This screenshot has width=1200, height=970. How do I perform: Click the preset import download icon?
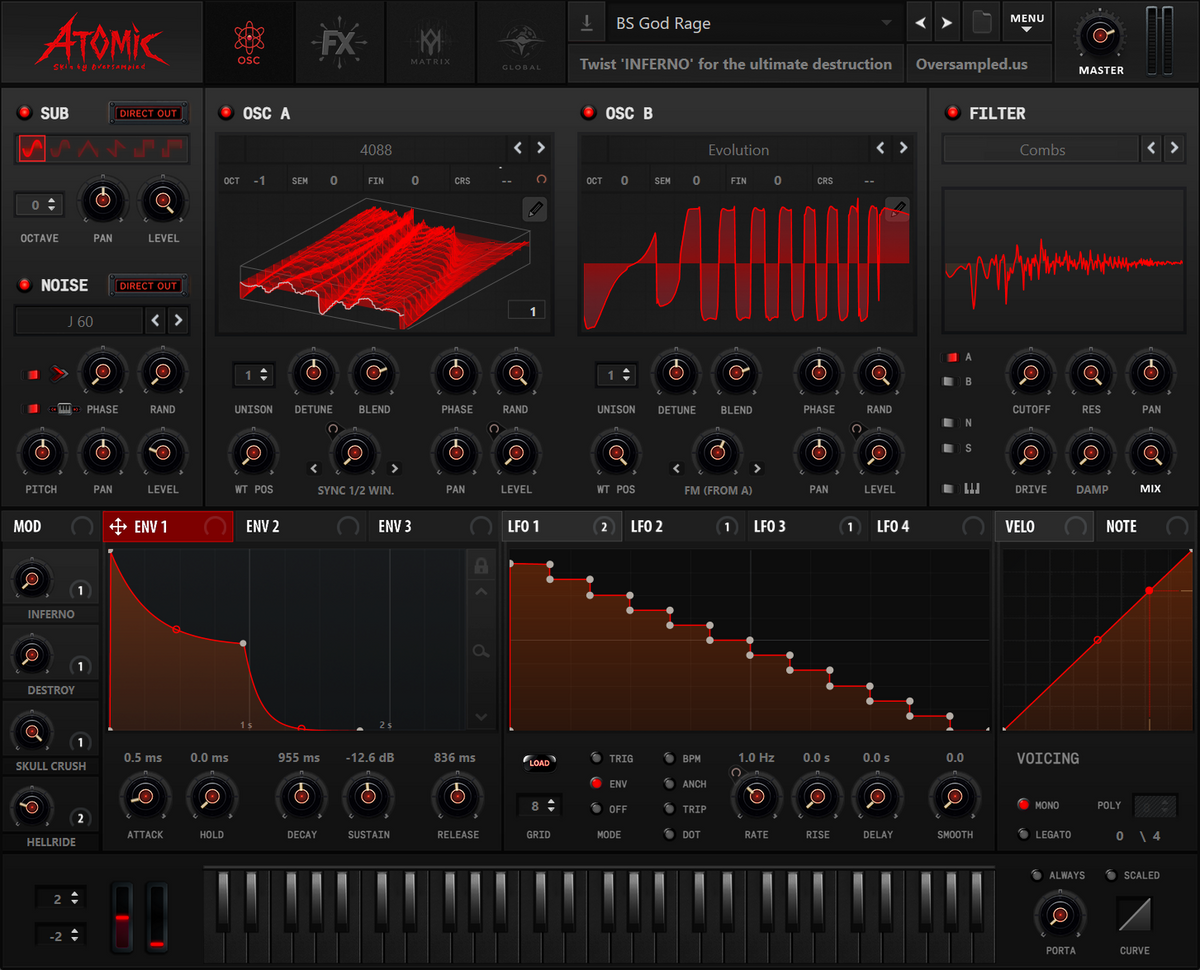tap(587, 21)
